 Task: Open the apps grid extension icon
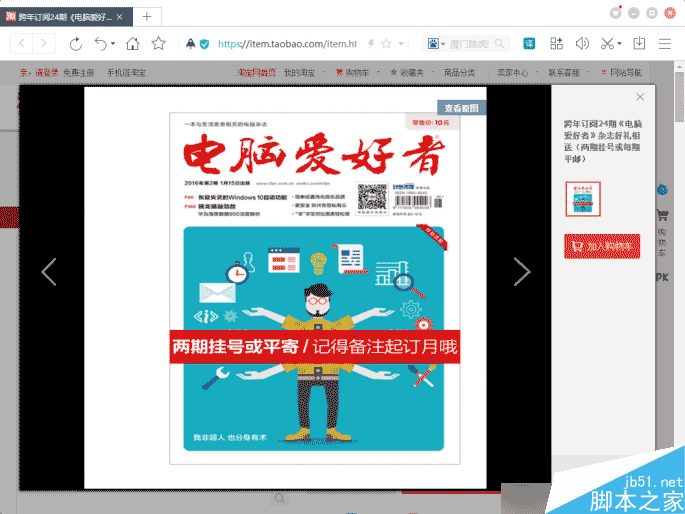[x=556, y=43]
